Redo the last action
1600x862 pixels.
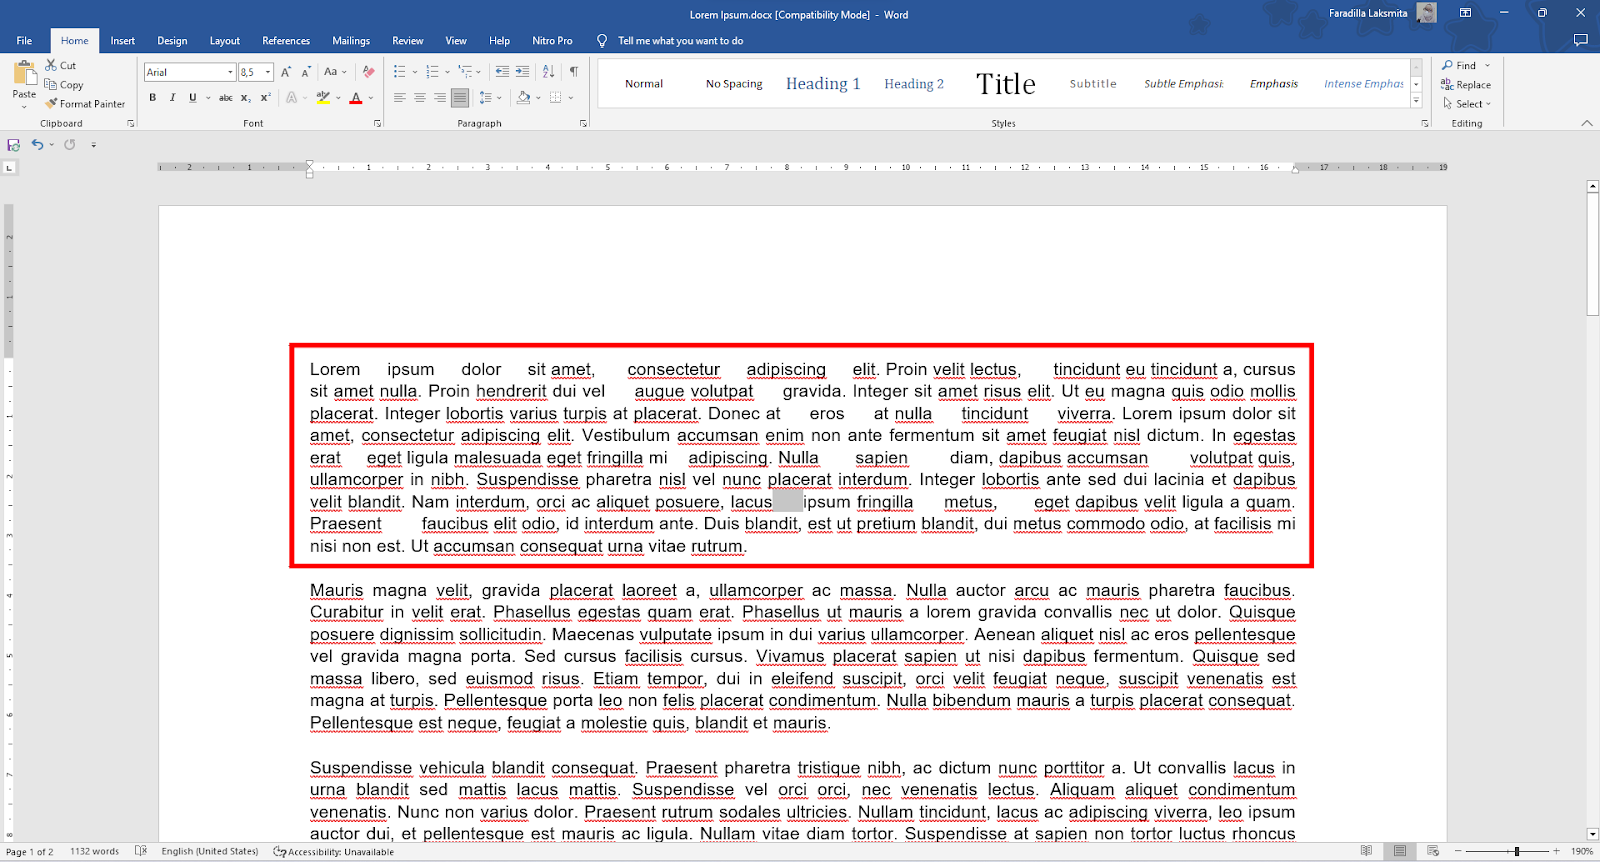click(x=70, y=145)
